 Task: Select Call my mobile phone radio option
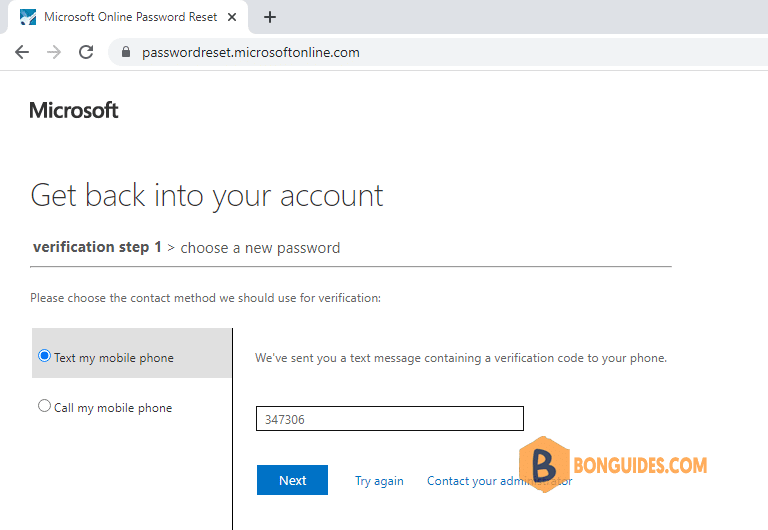click(x=44, y=406)
